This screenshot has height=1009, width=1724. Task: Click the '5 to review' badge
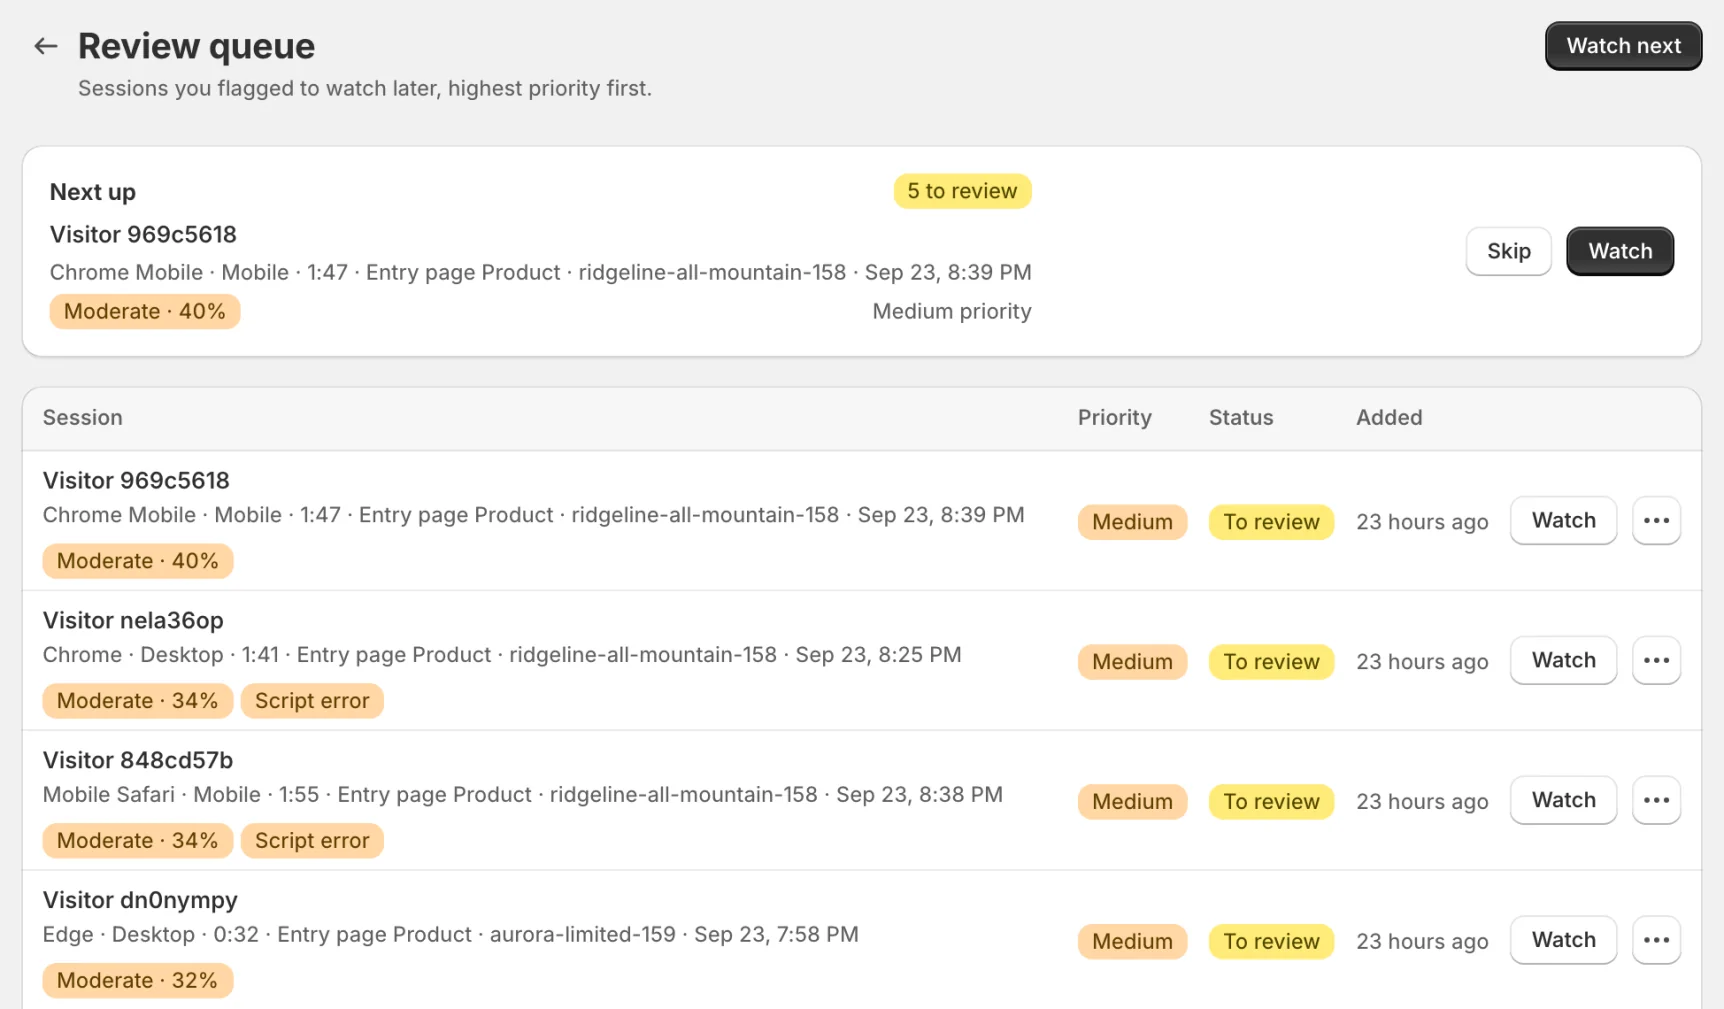point(962,191)
